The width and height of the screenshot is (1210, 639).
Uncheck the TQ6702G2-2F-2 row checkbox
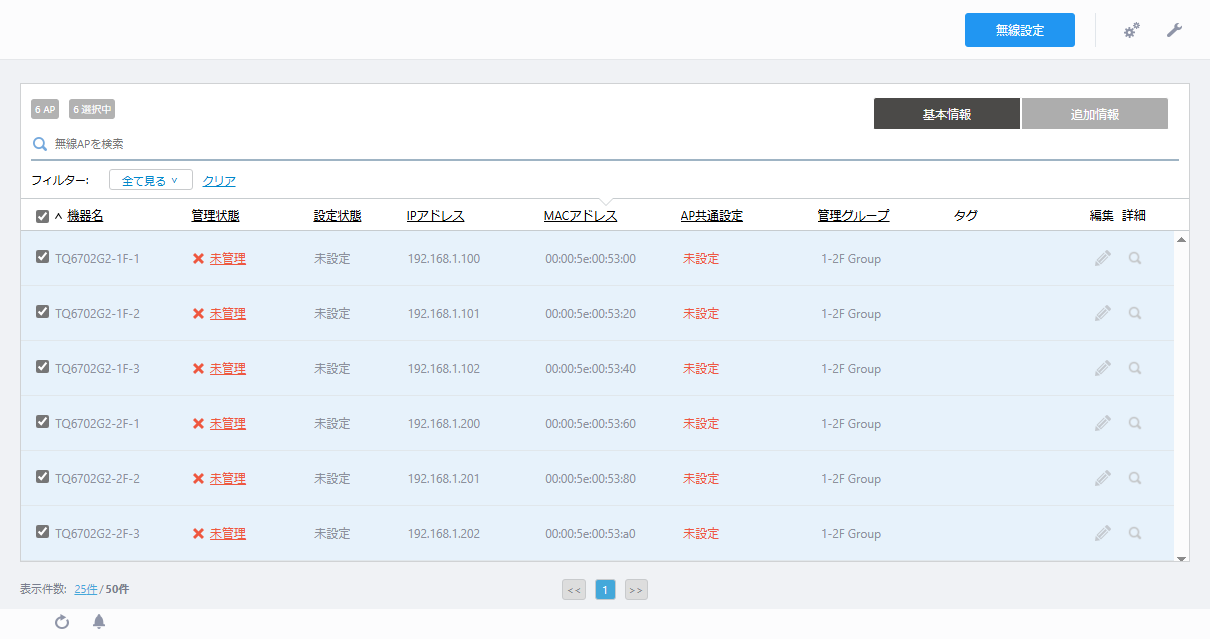[x=42, y=477]
